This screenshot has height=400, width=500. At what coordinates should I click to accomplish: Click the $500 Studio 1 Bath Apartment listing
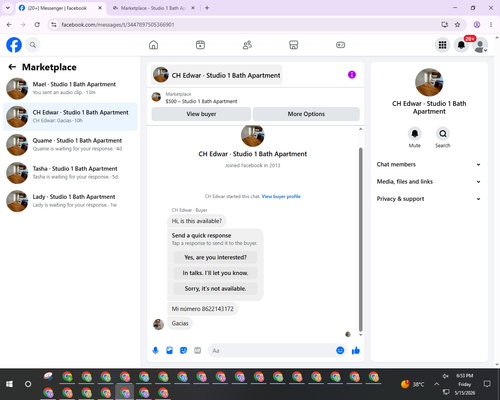[201, 101]
